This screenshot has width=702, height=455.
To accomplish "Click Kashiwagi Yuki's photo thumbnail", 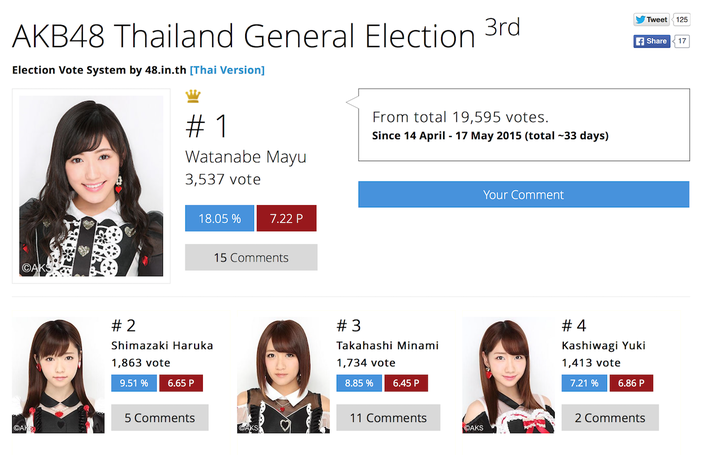I will pyautogui.click(x=508, y=375).
